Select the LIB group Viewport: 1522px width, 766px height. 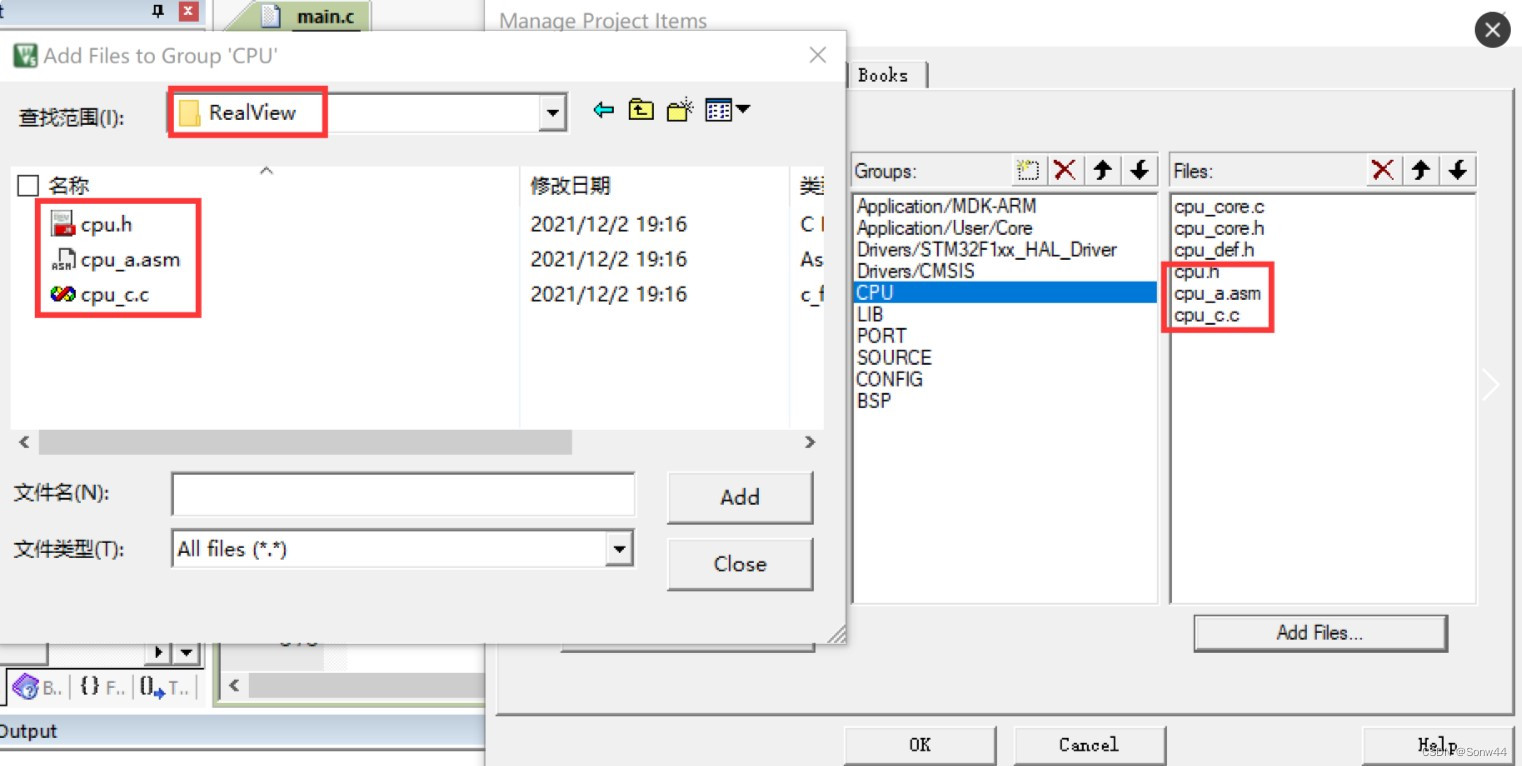tap(869, 314)
